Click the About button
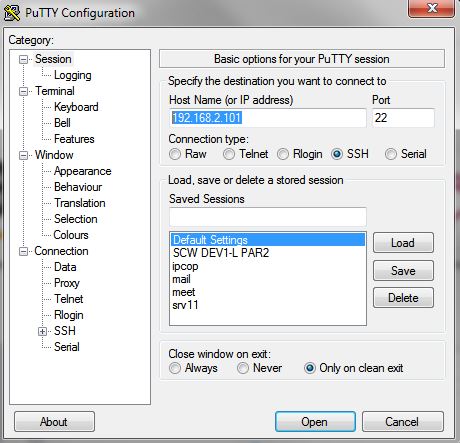 pyautogui.click(x=54, y=422)
